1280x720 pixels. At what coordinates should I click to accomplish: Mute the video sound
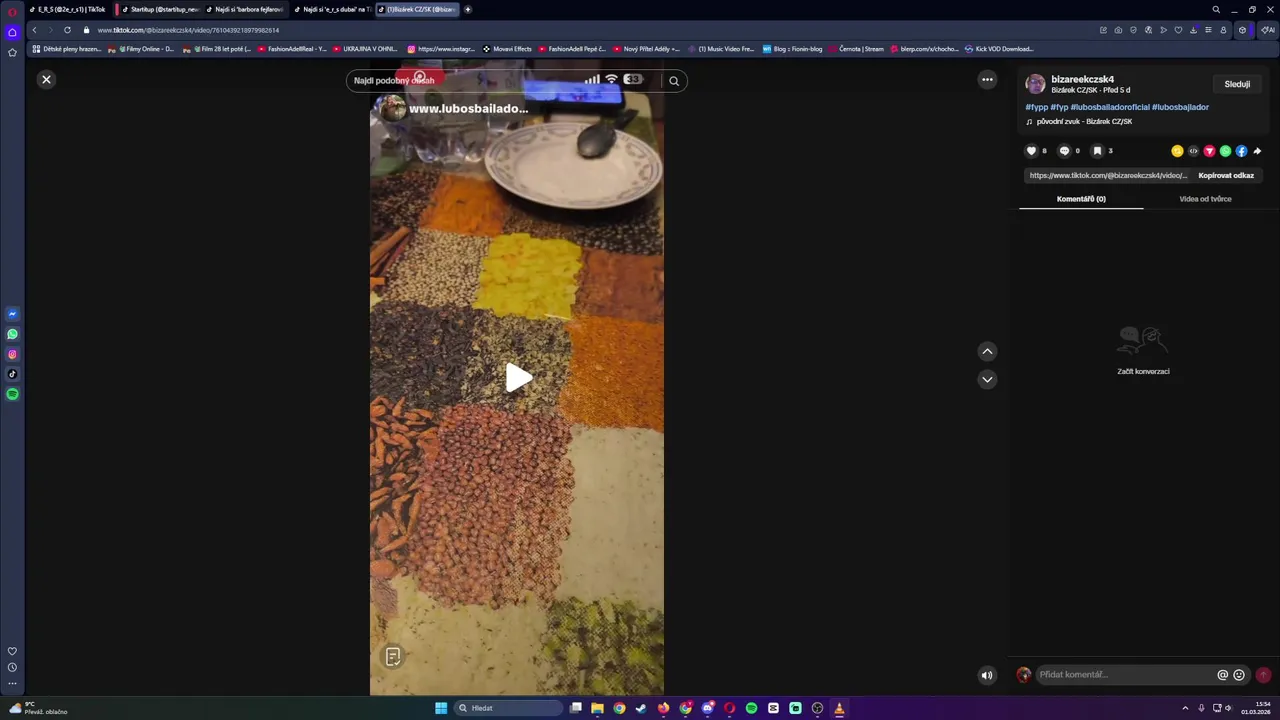pyautogui.click(x=987, y=675)
